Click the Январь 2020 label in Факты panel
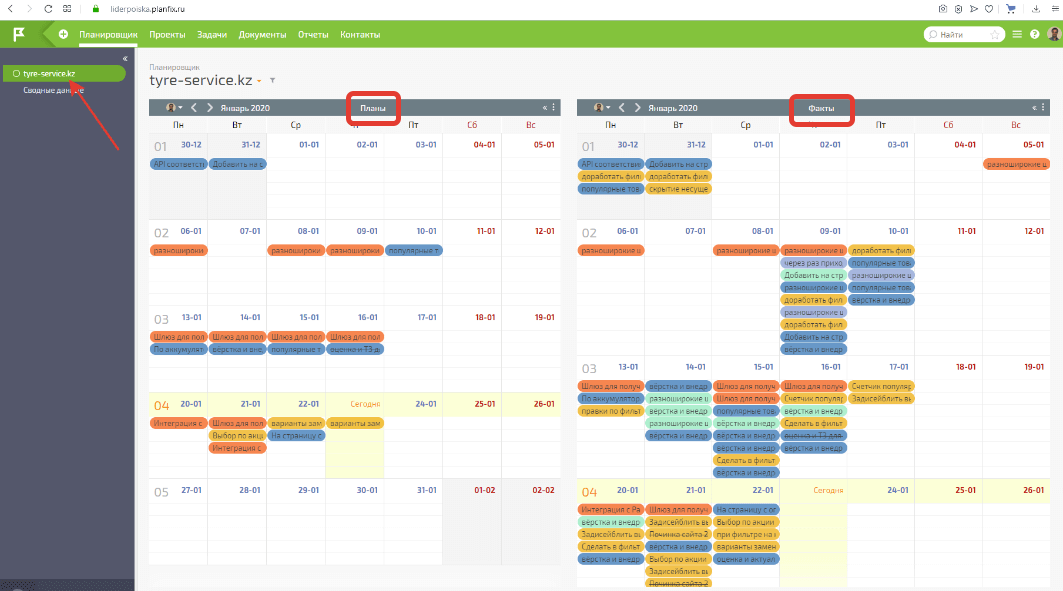The width and height of the screenshot is (1063, 591). click(x=673, y=108)
